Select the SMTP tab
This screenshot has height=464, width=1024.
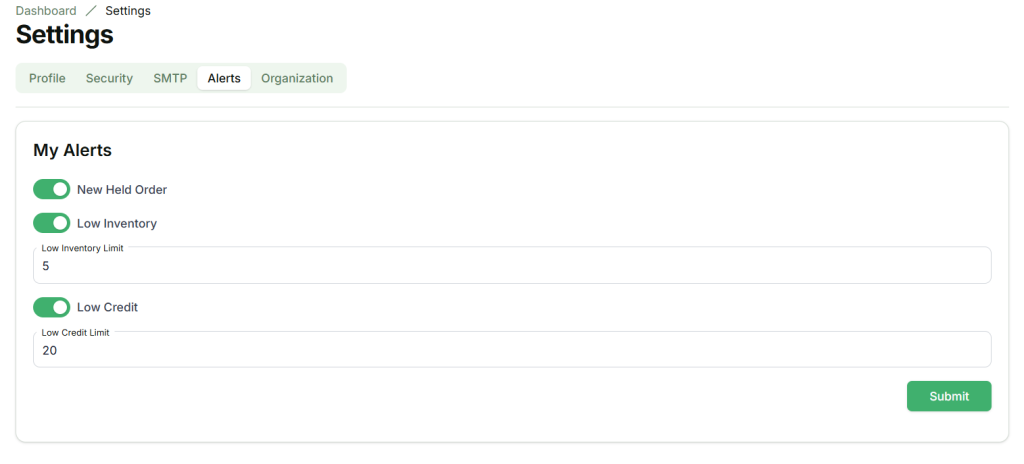coord(170,78)
